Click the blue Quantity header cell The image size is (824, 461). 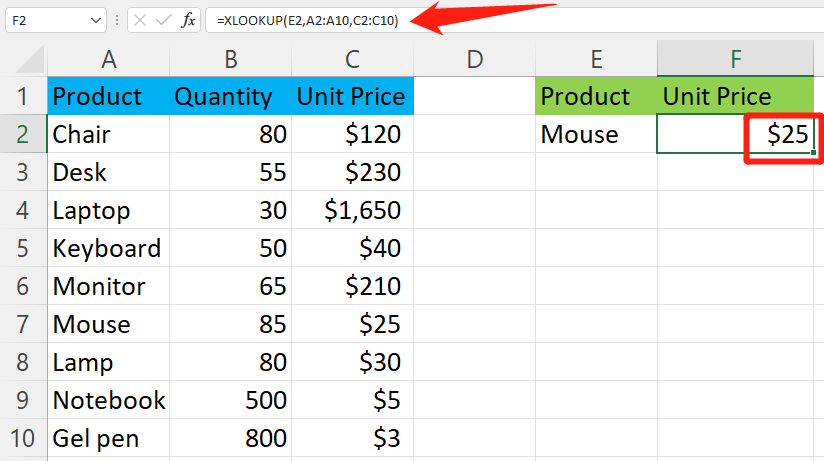click(231, 97)
